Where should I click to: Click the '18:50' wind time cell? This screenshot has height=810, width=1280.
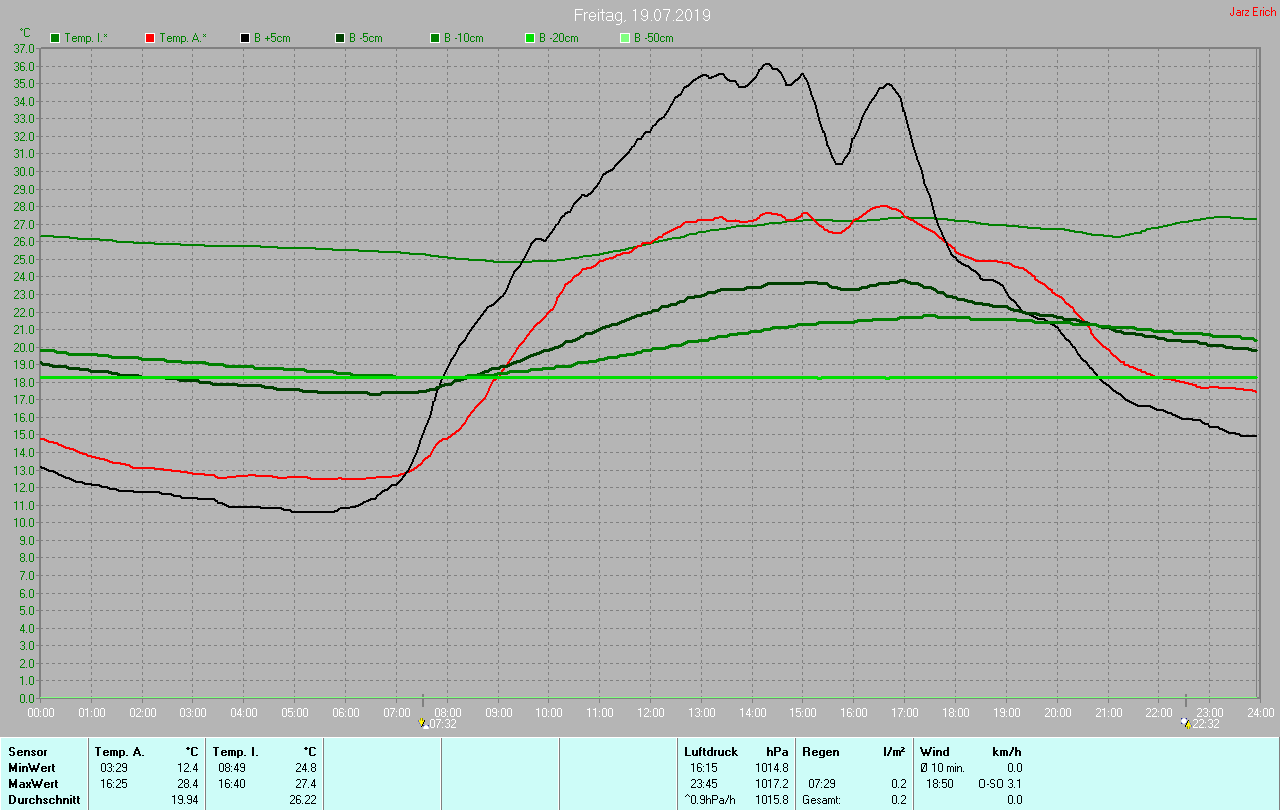click(x=940, y=784)
